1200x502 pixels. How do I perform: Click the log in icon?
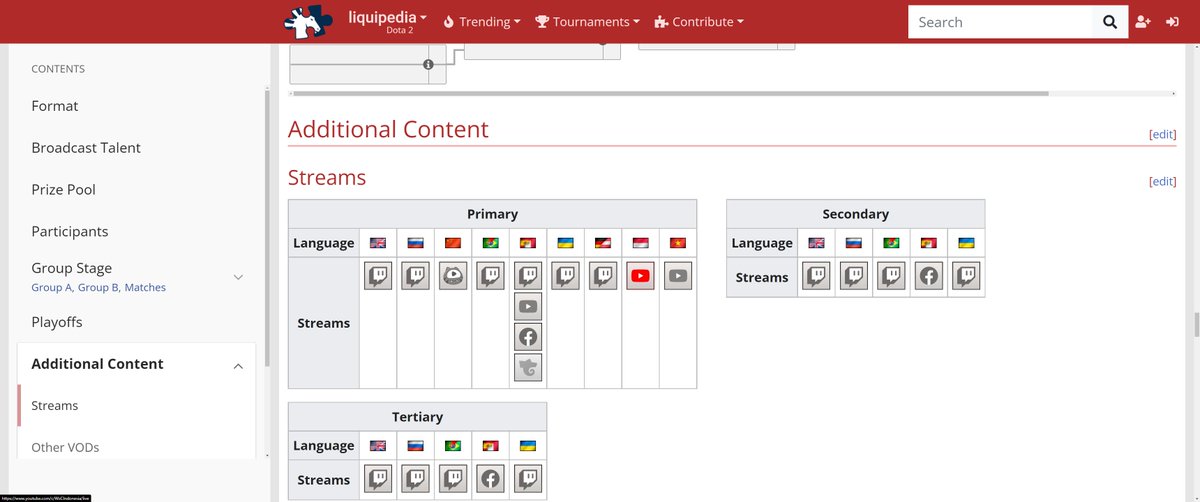tap(1172, 22)
